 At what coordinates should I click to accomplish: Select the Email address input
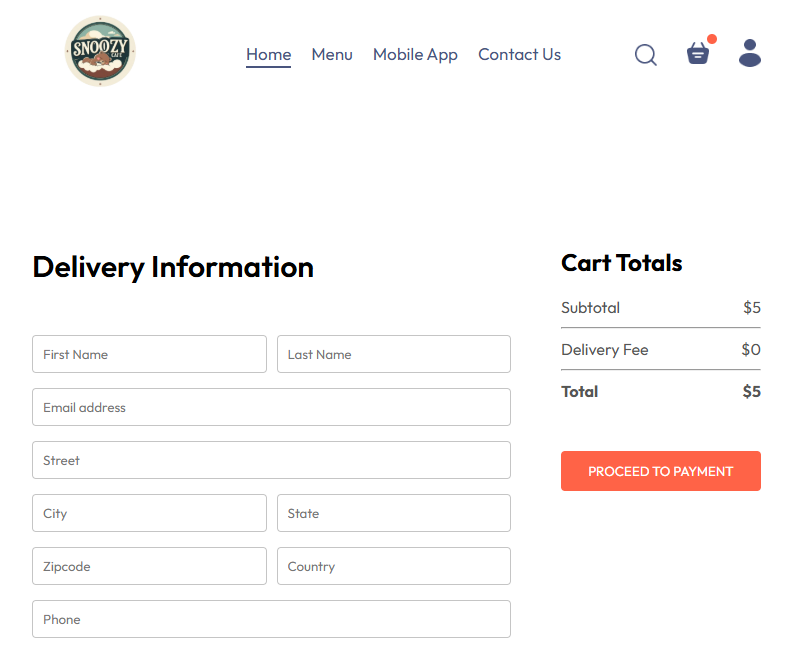coord(271,407)
